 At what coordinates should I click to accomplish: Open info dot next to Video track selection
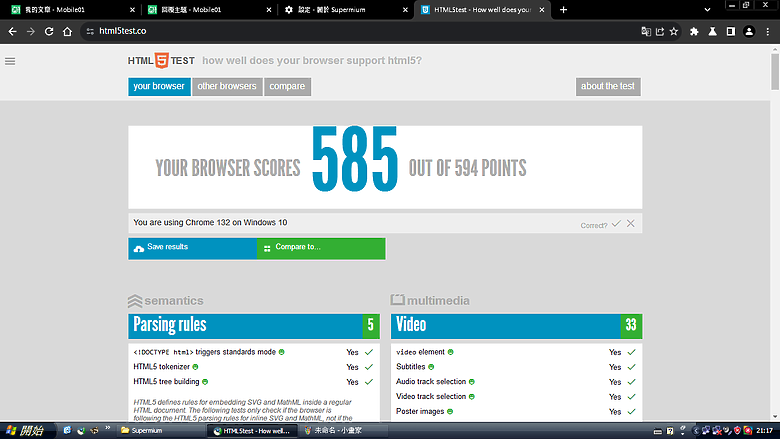(472, 397)
